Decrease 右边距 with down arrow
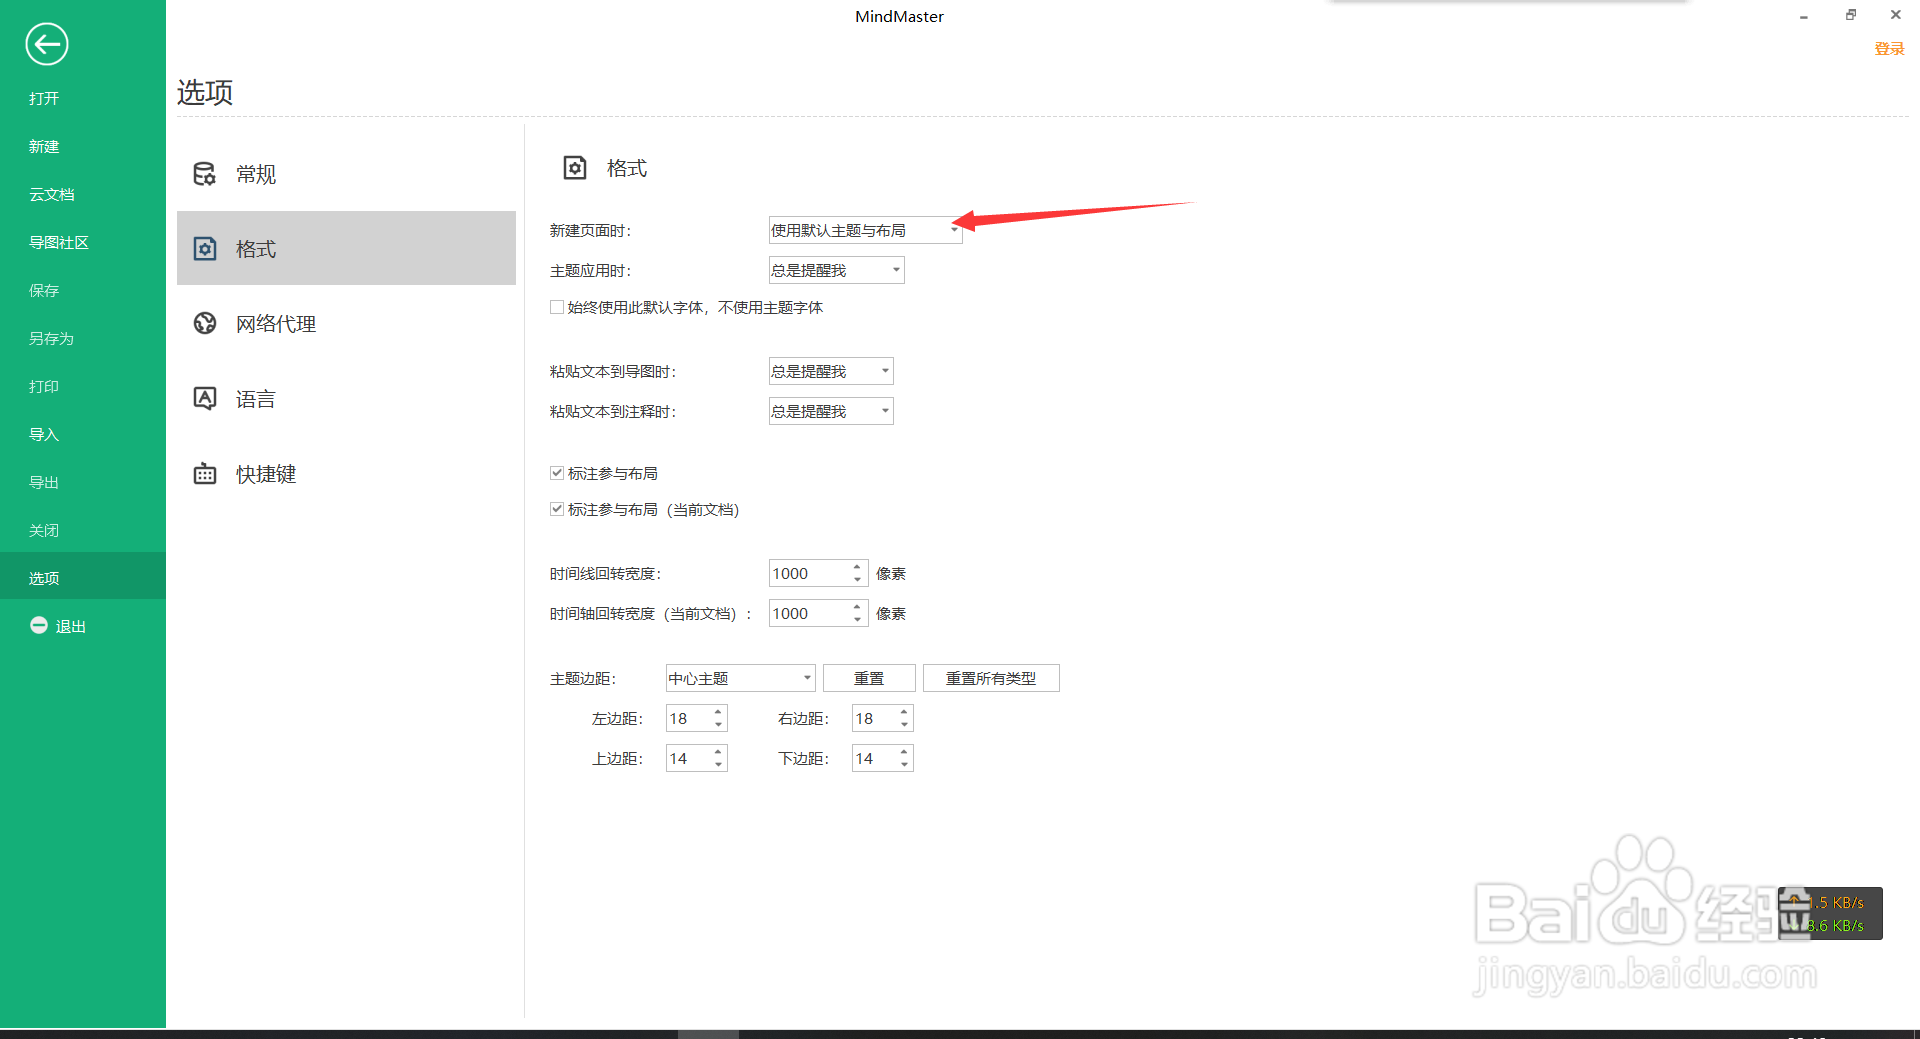1920x1039 pixels. 904,725
